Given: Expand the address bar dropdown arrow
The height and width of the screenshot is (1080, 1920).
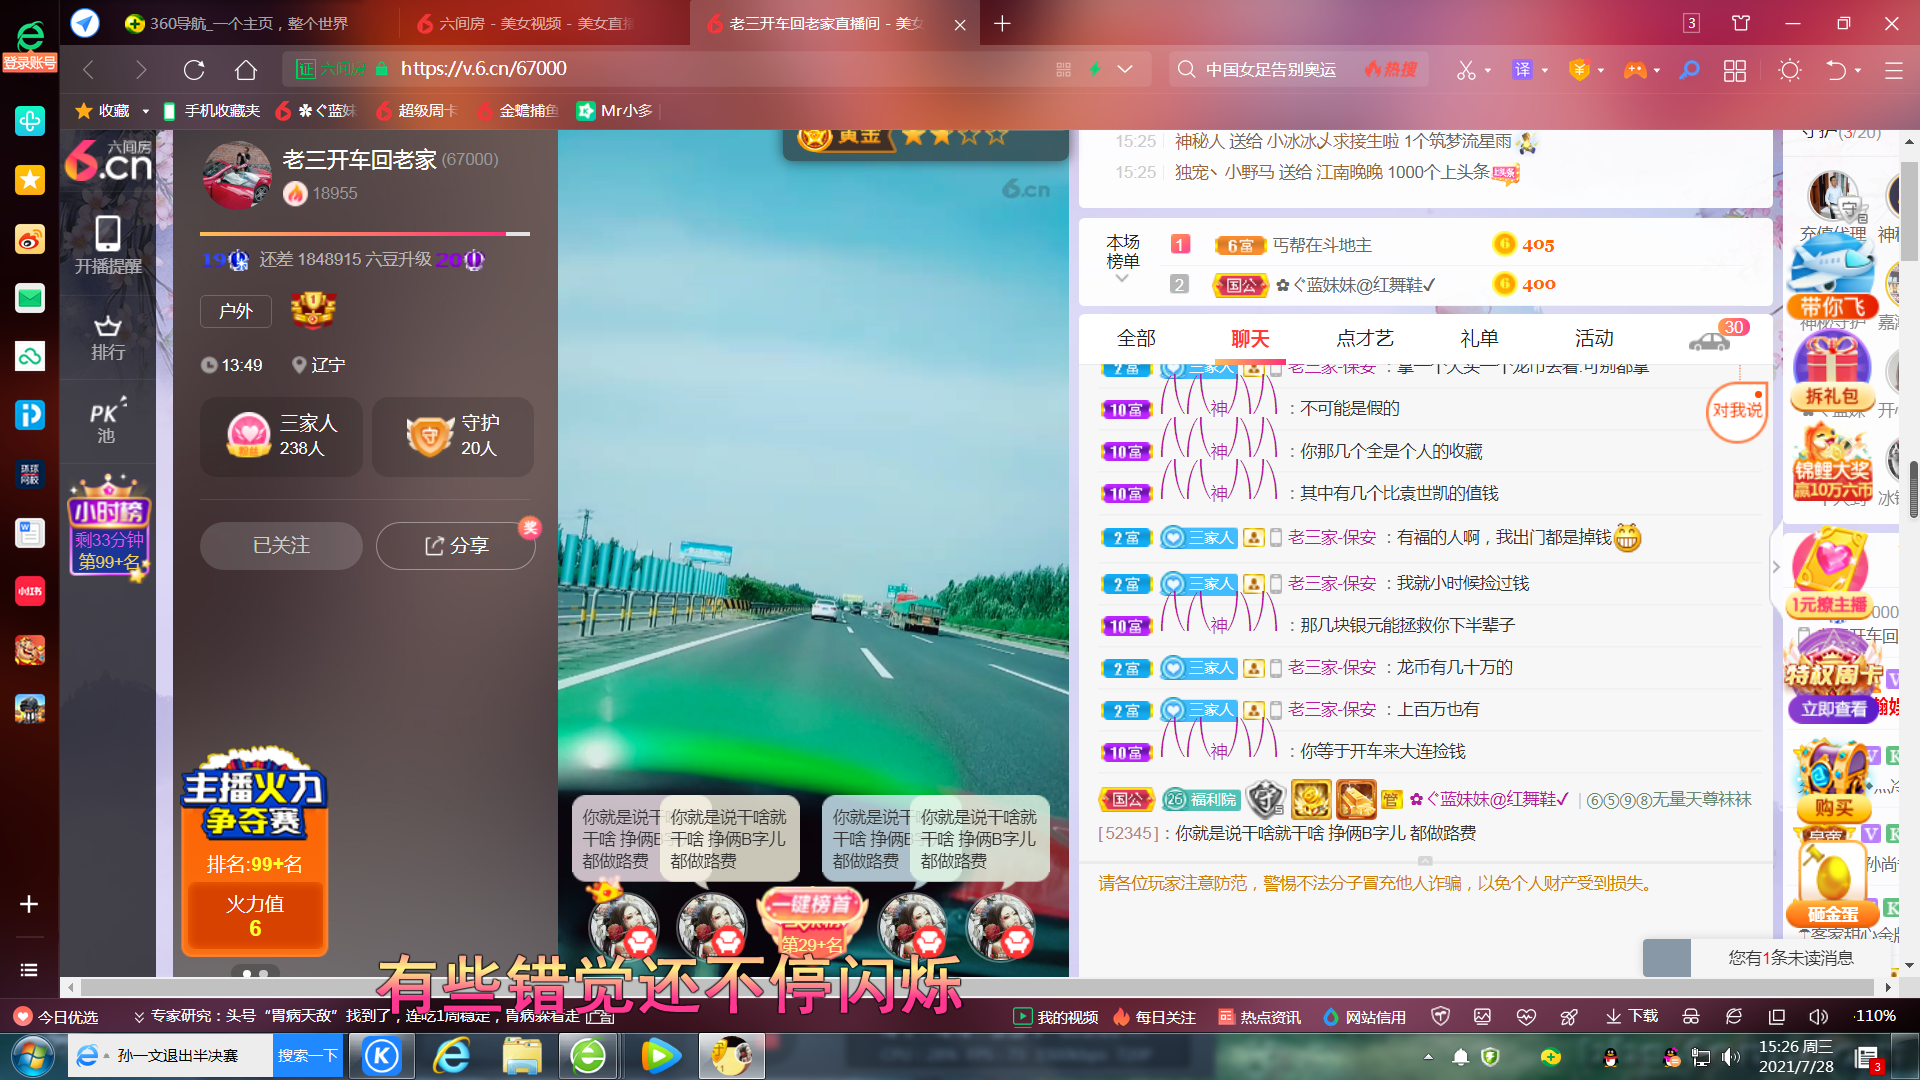Looking at the screenshot, I should (1125, 70).
